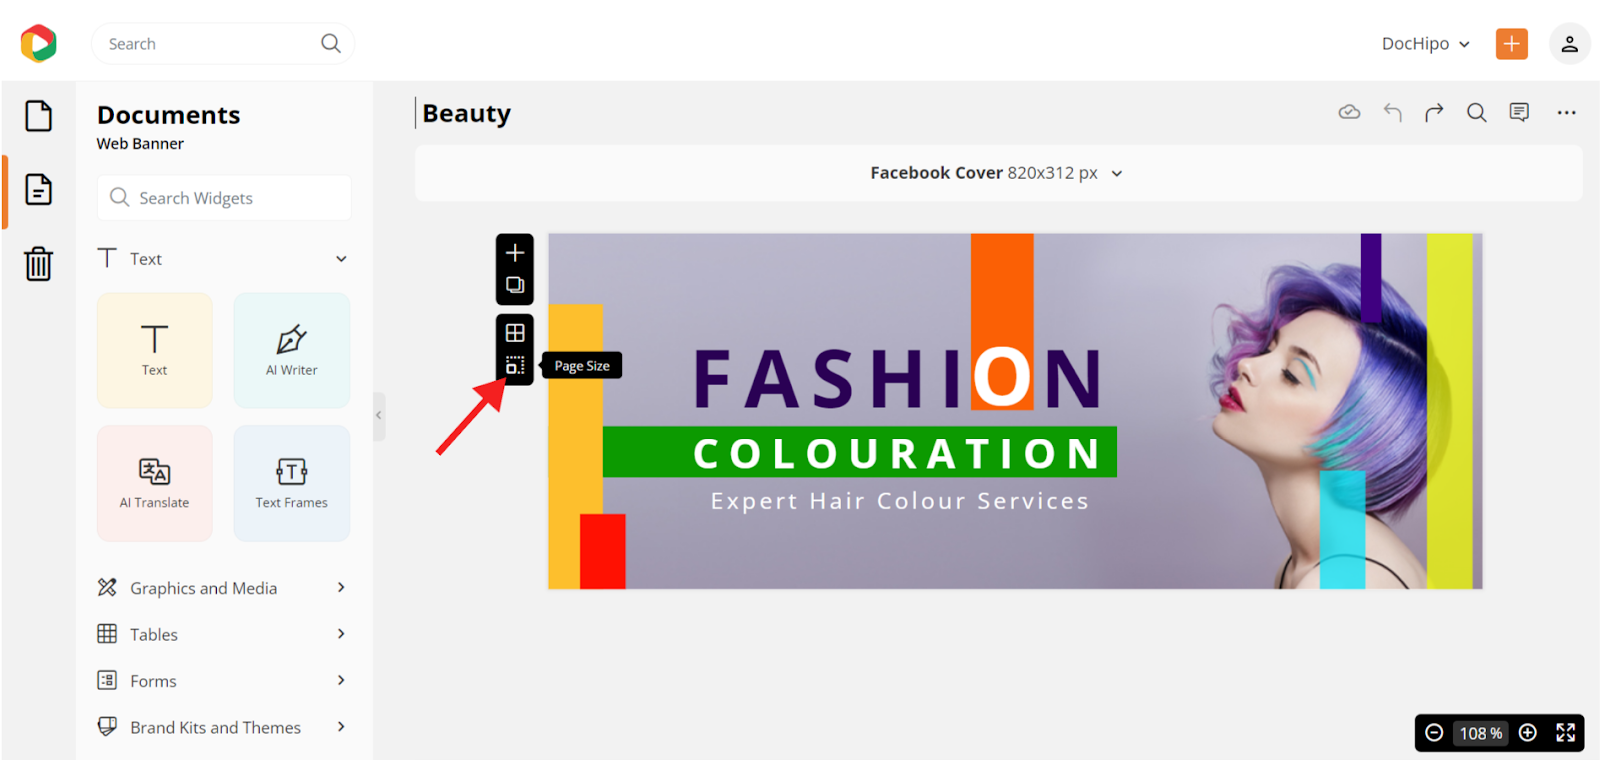Collapse the left widgets panel handle
The height and width of the screenshot is (760, 1600).
click(379, 415)
